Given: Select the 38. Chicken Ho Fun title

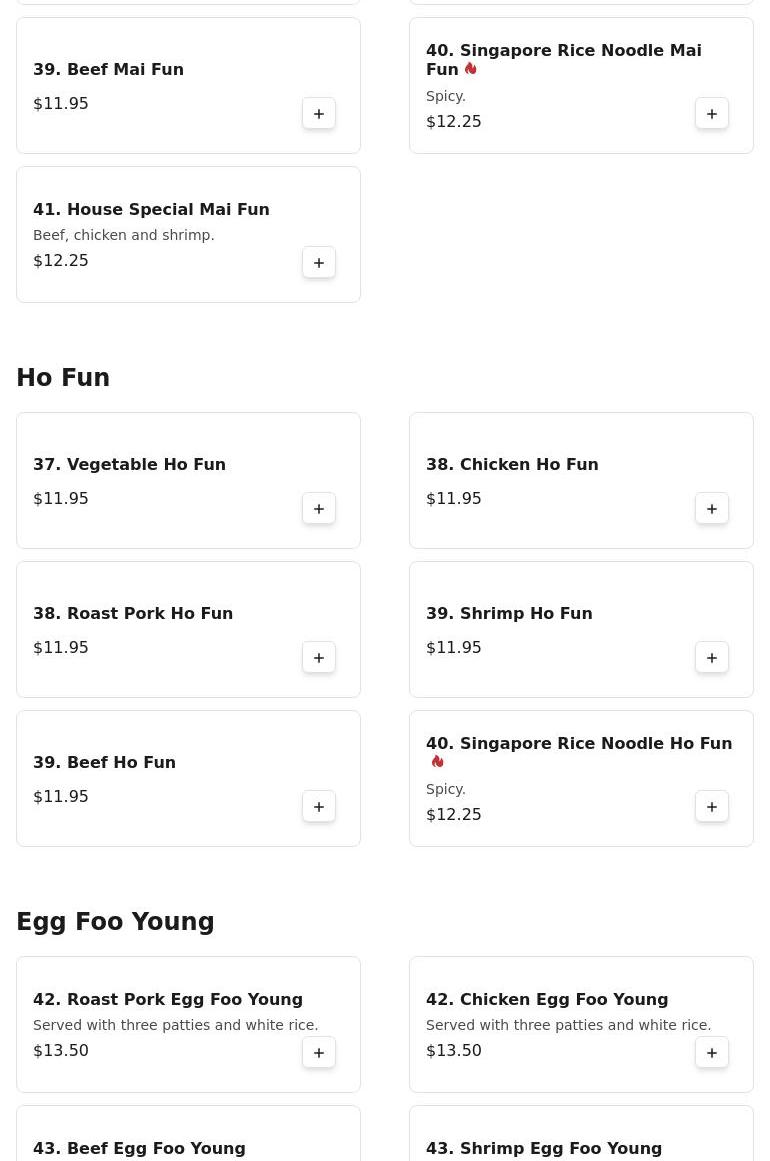Looking at the screenshot, I should point(512,464).
